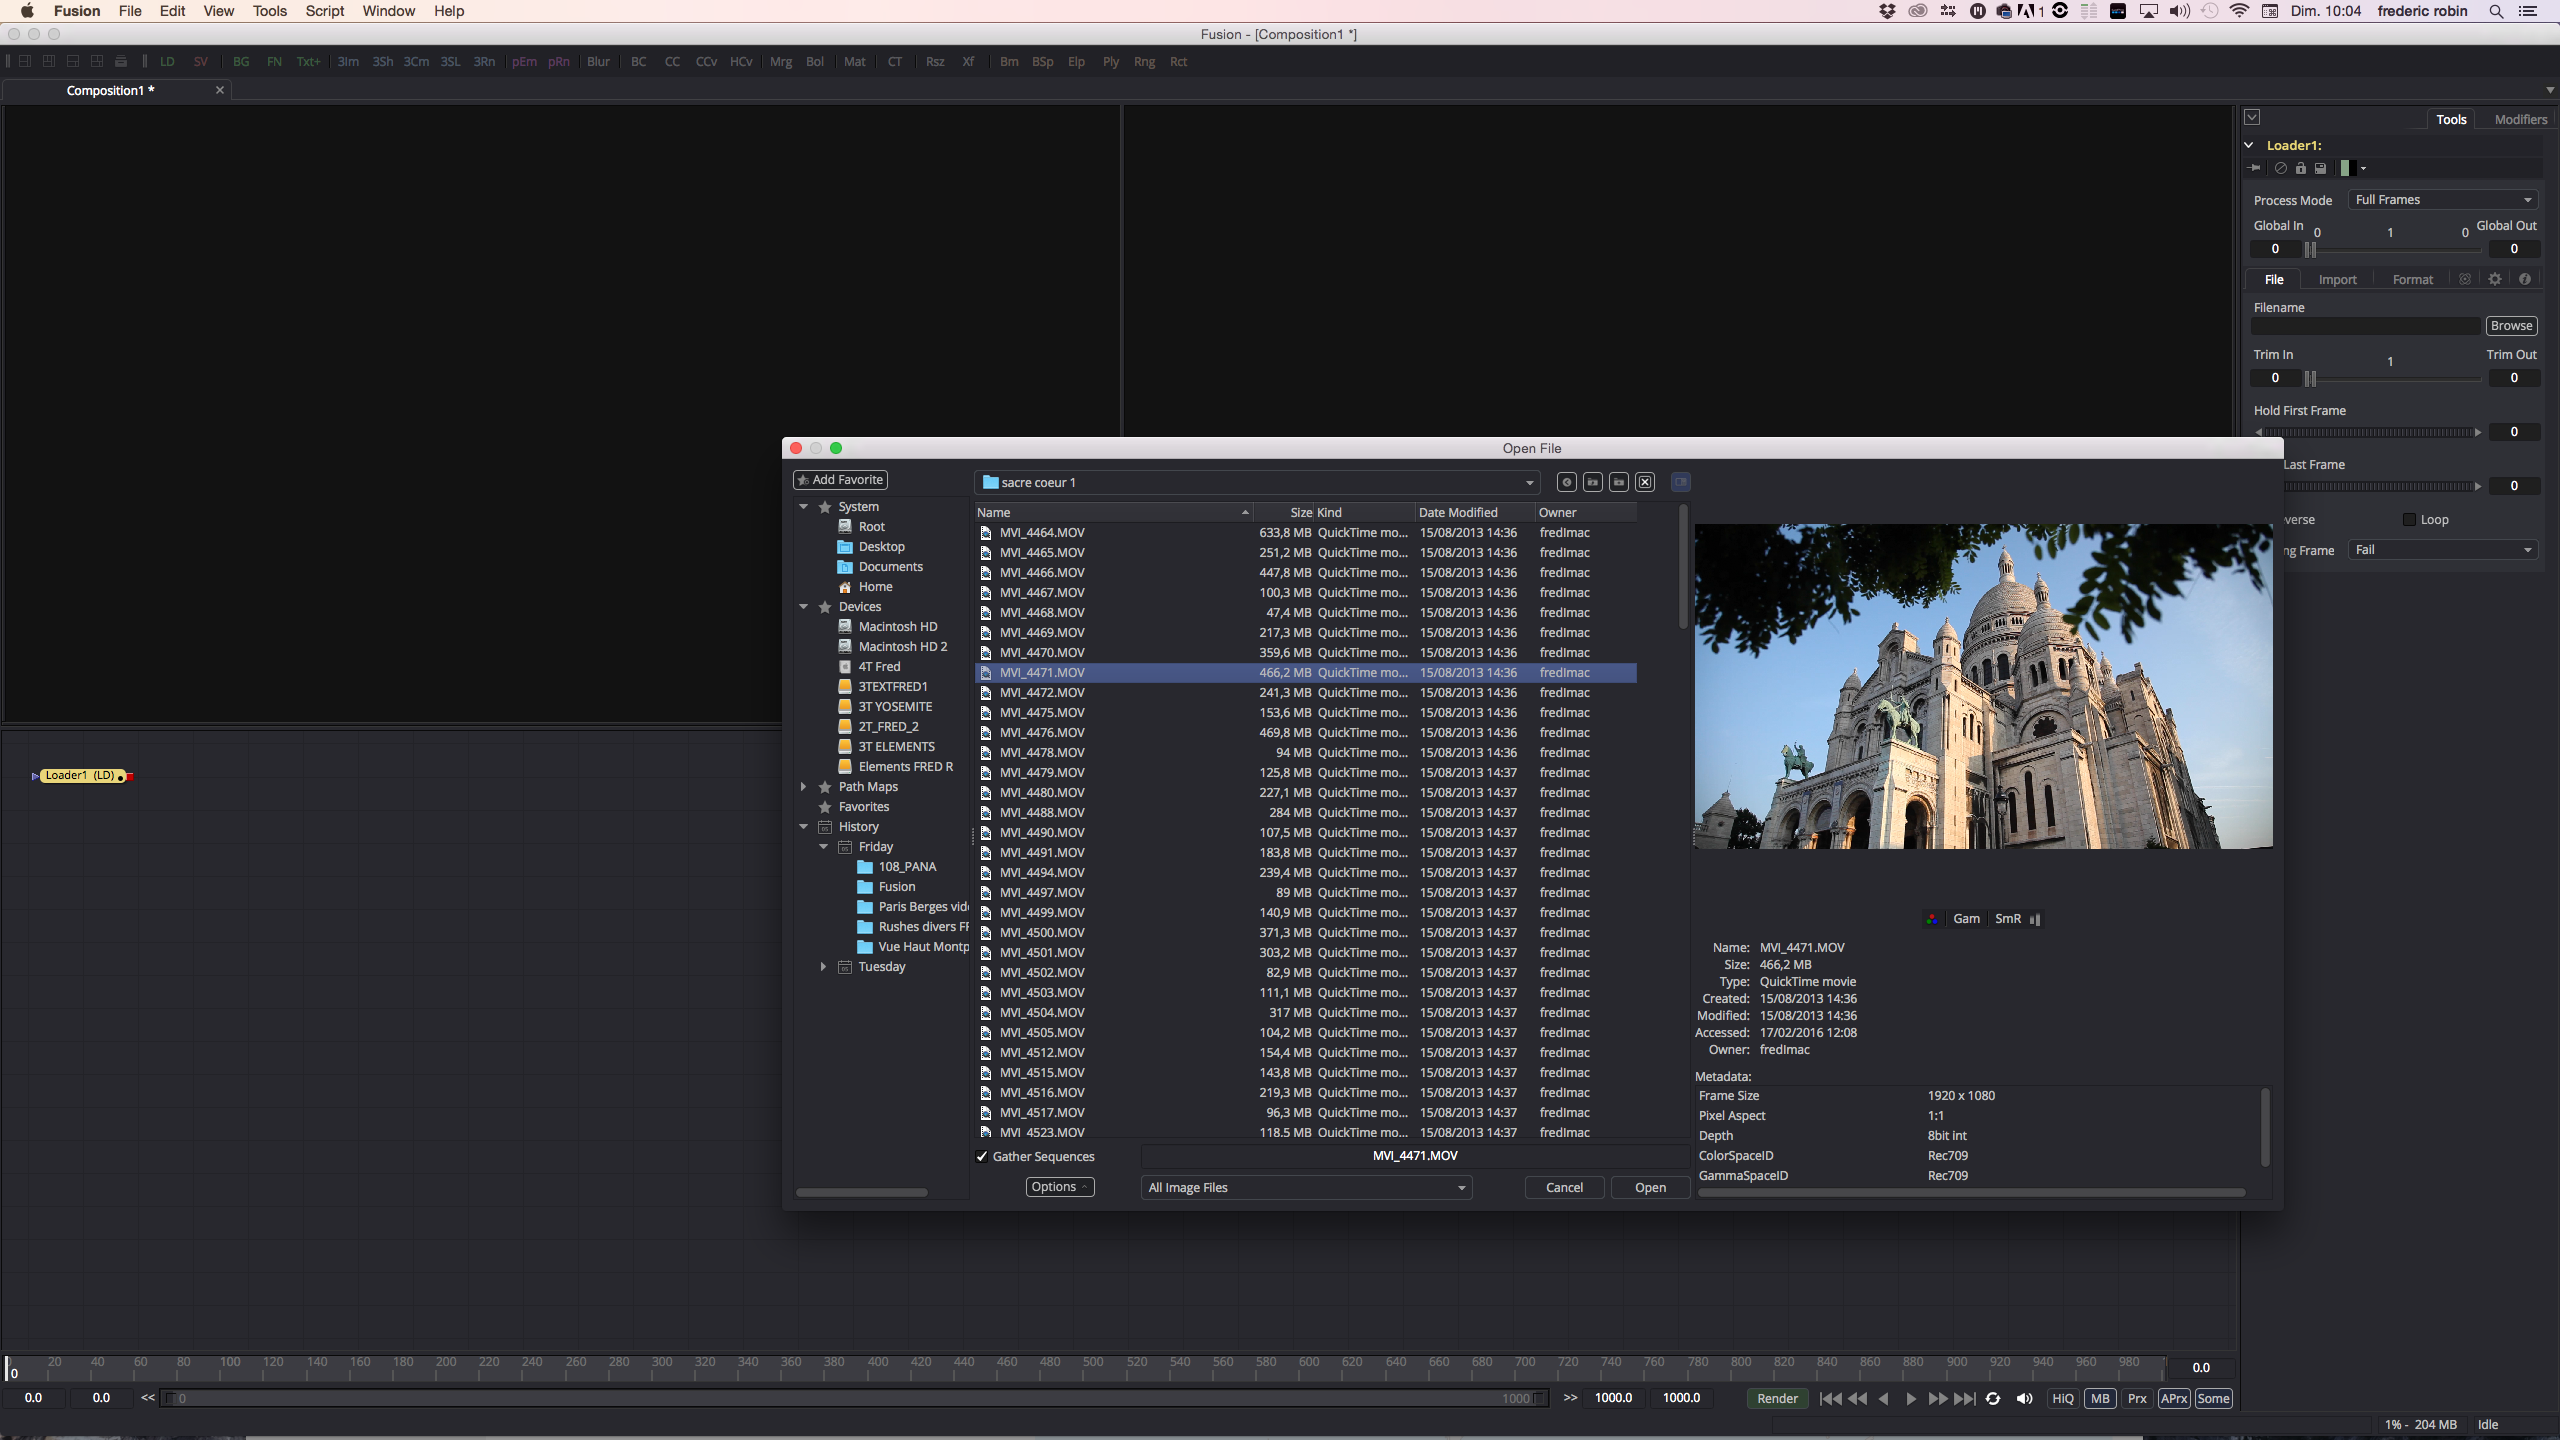Click the lock icon under Loader1 header
The width and height of the screenshot is (2560, 1440).
coord(2300,168)
